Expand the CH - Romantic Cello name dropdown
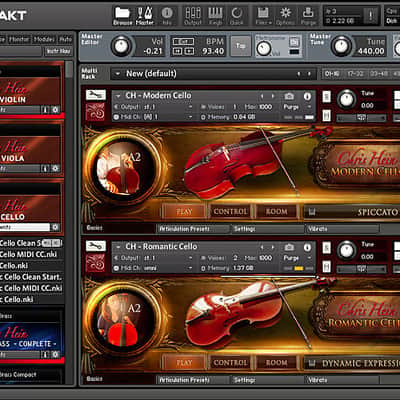The image size is (400, 400). click(x=118, y=247)
